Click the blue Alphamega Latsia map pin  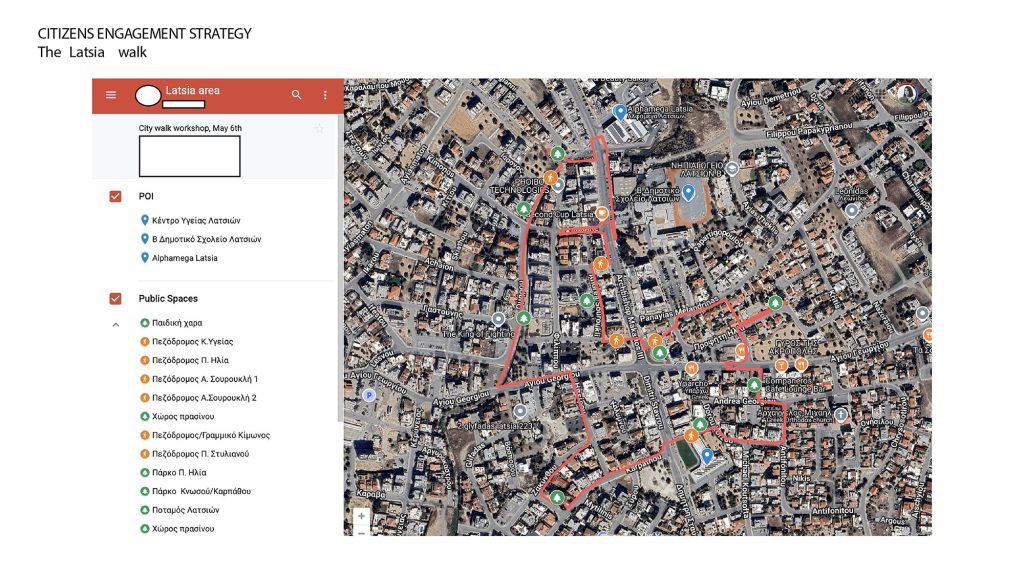pos(620,112)
